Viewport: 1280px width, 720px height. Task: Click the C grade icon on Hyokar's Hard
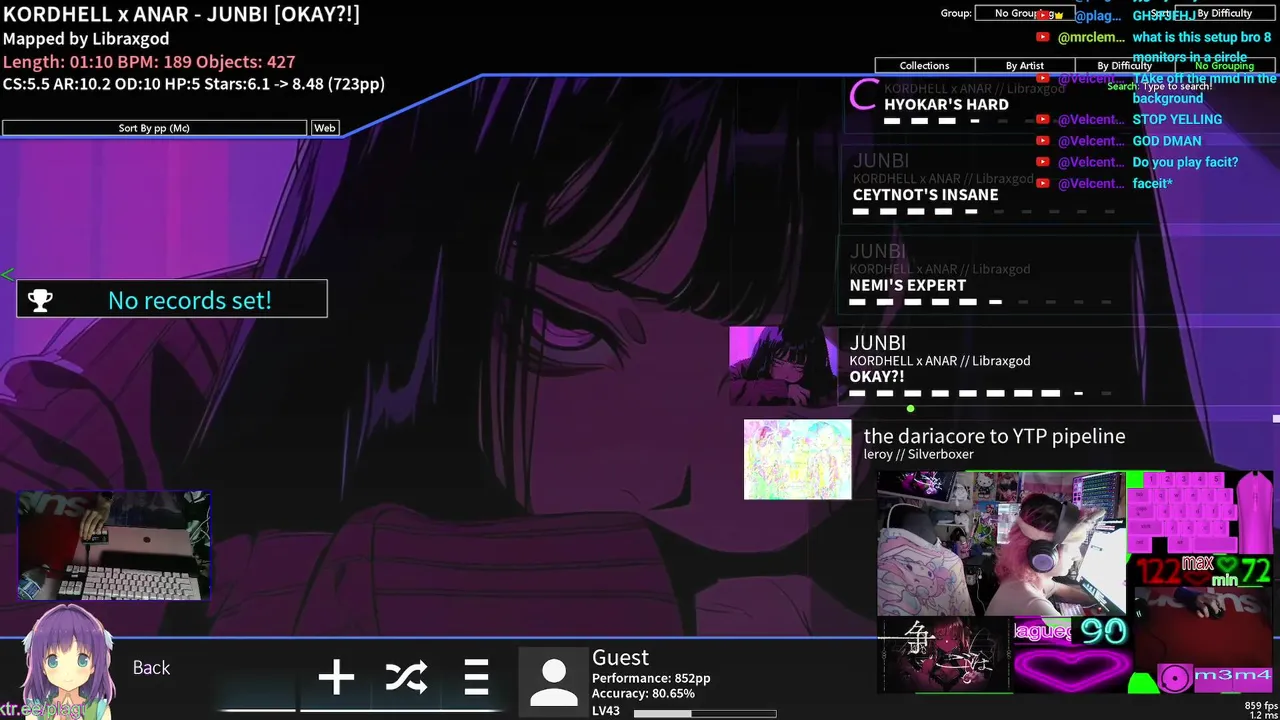point(862,96)
